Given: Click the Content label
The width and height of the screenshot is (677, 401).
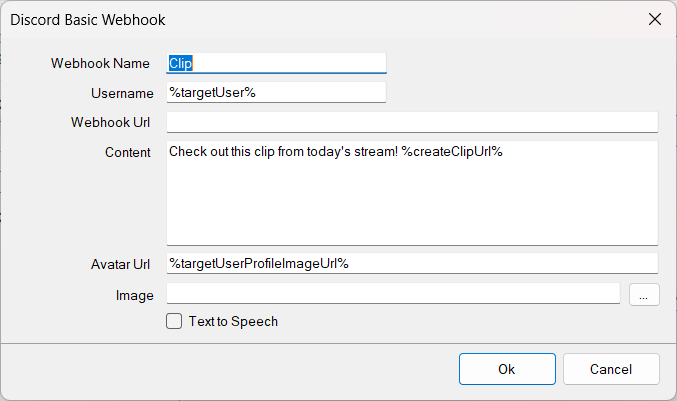Looking at the screenshot, I should (127, 153).
